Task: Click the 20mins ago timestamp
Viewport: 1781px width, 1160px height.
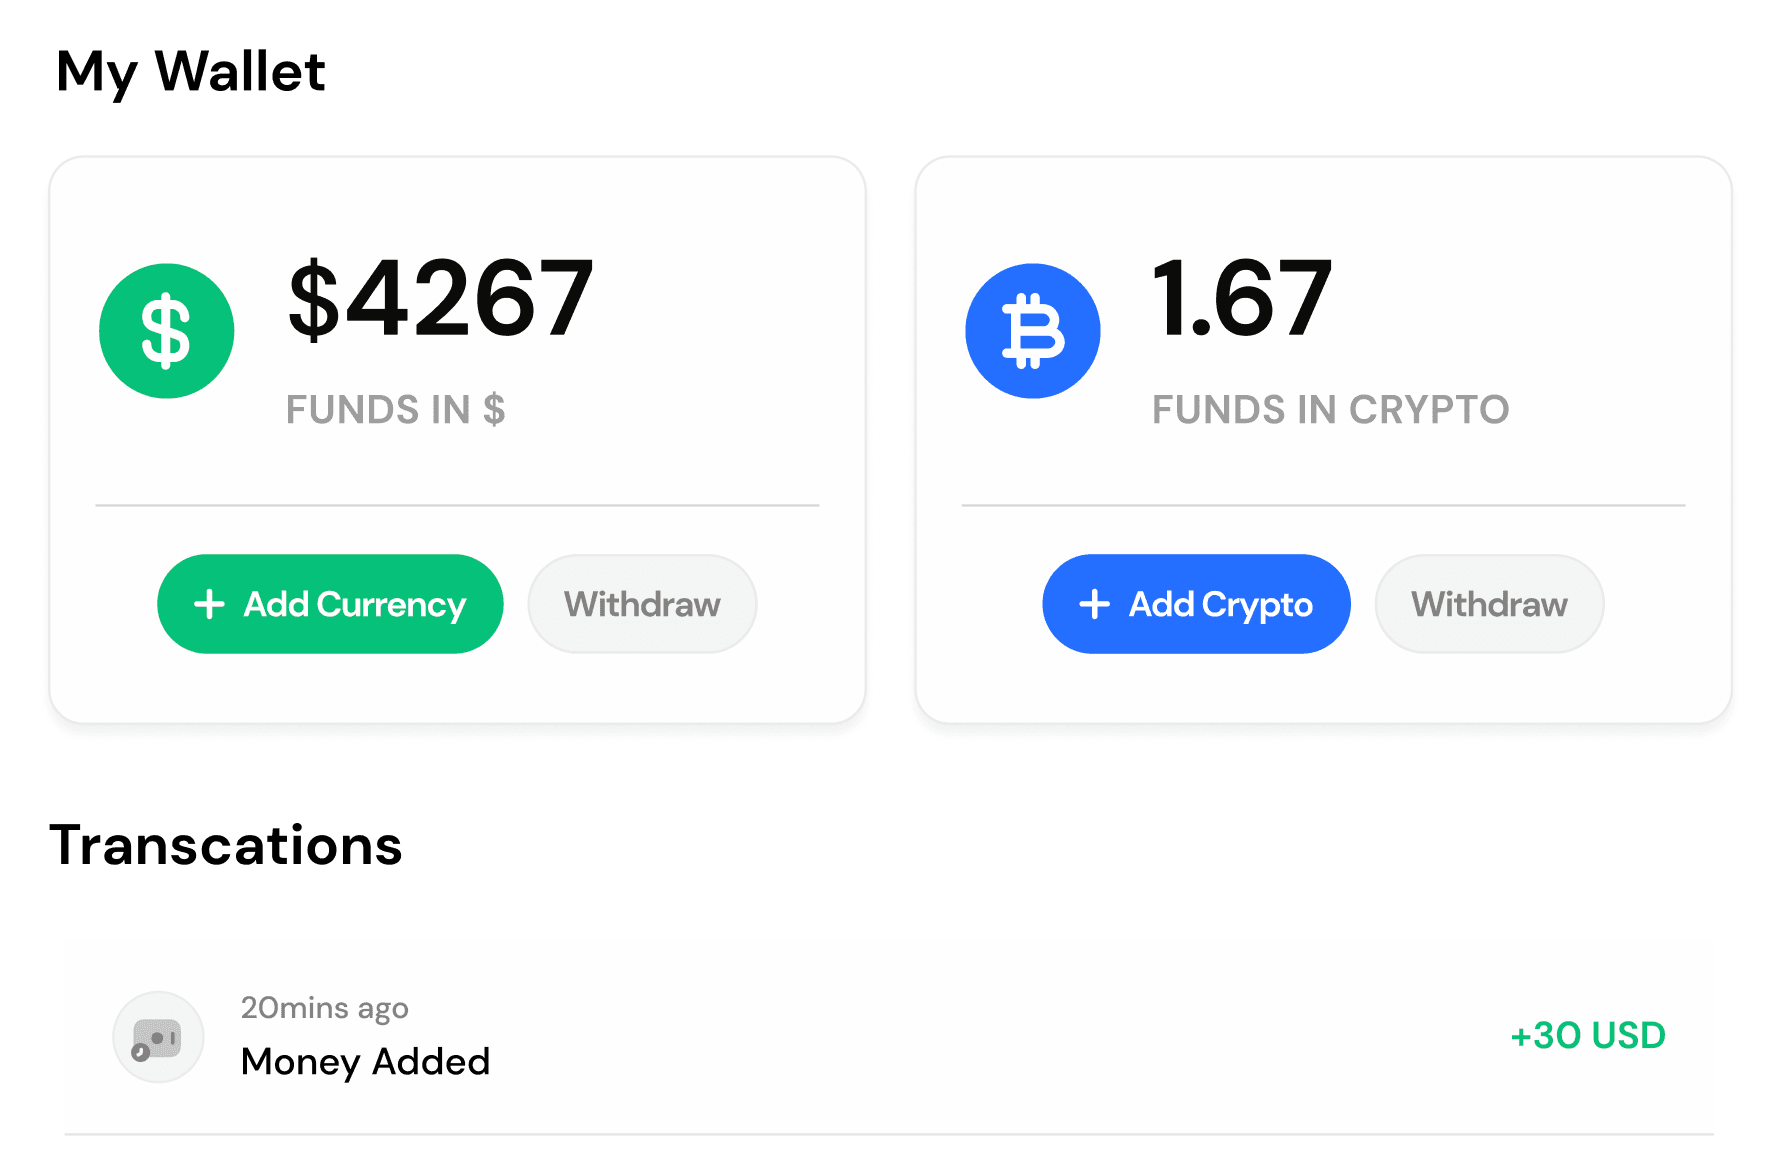Action: tap(325, 1008)
